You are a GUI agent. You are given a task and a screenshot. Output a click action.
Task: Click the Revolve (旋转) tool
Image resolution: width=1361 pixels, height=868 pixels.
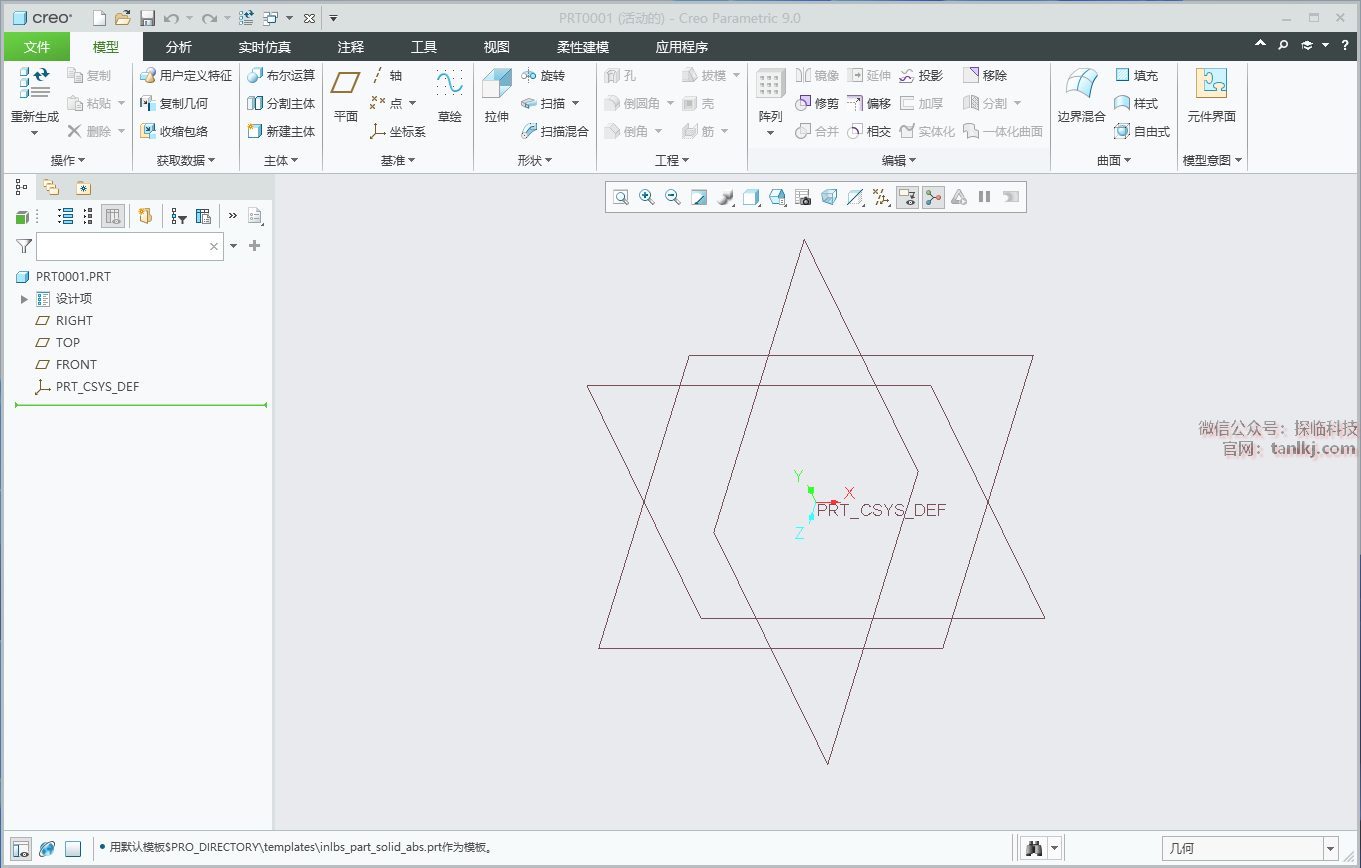(x=543, y=76)
